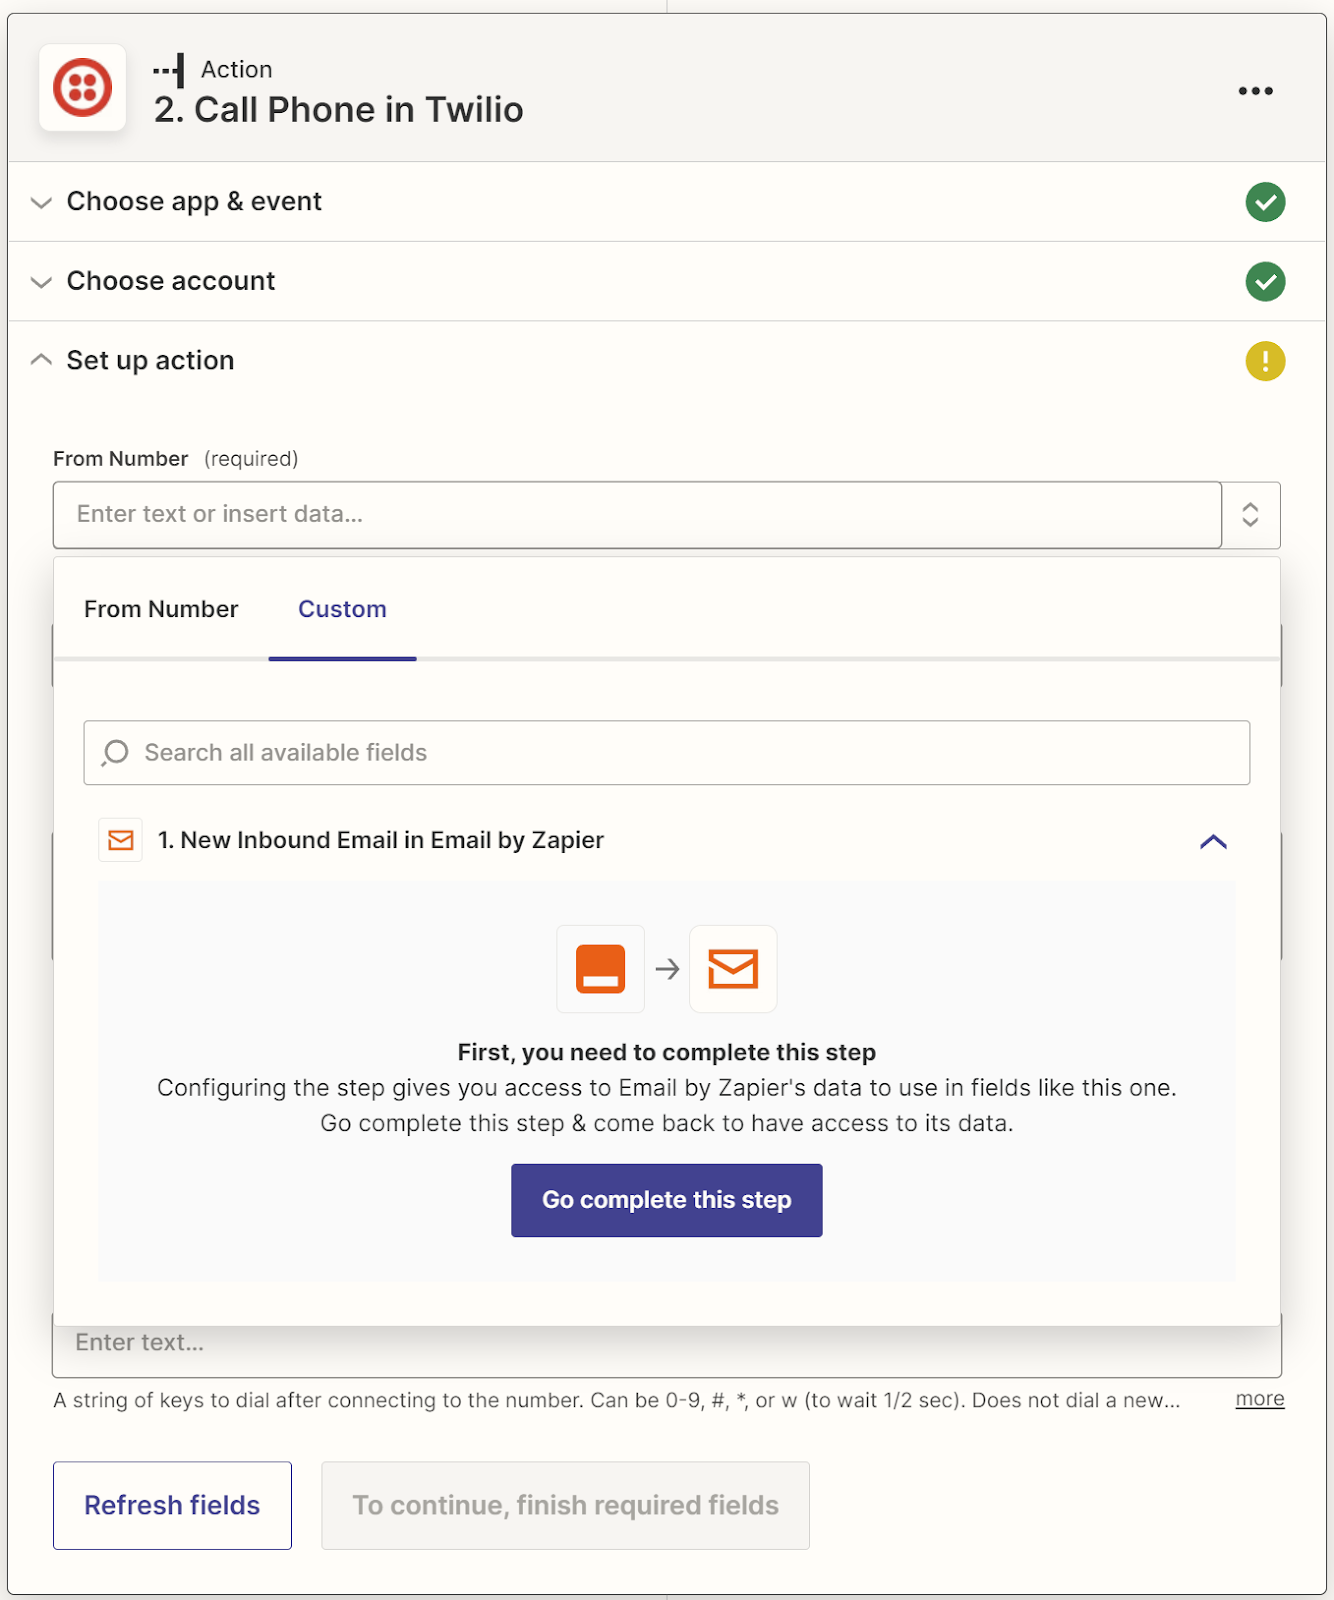Click the Enter text... field for dial keys
This screenshot has height=1600, width=1334.
[667, 1348]
